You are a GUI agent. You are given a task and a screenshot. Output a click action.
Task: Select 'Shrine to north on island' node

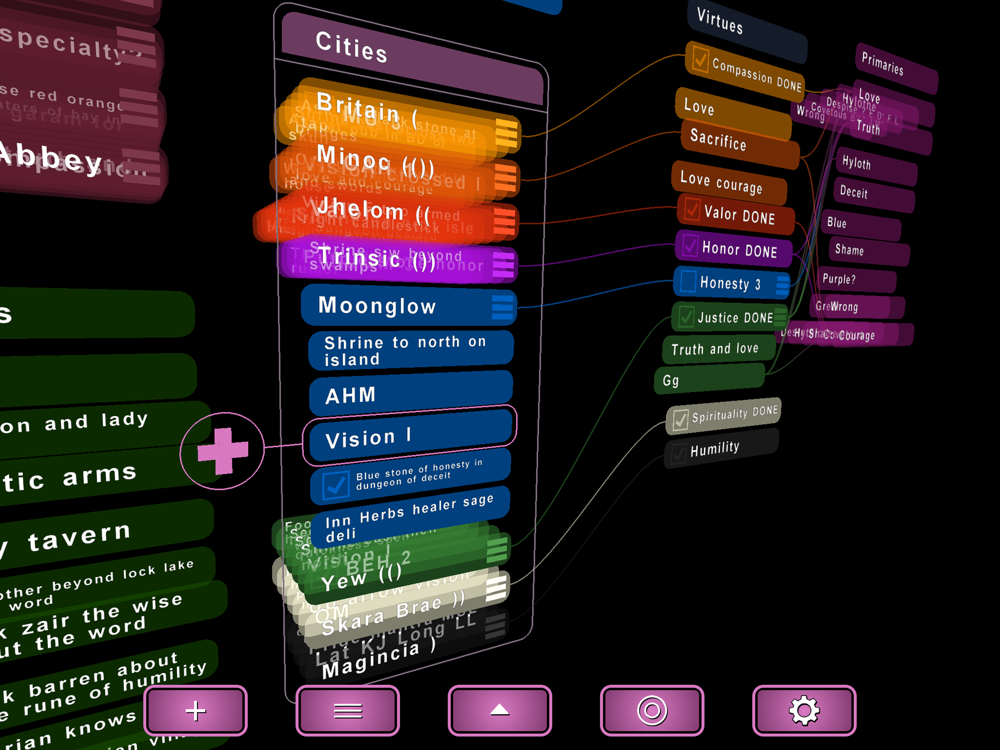[411, 349]
